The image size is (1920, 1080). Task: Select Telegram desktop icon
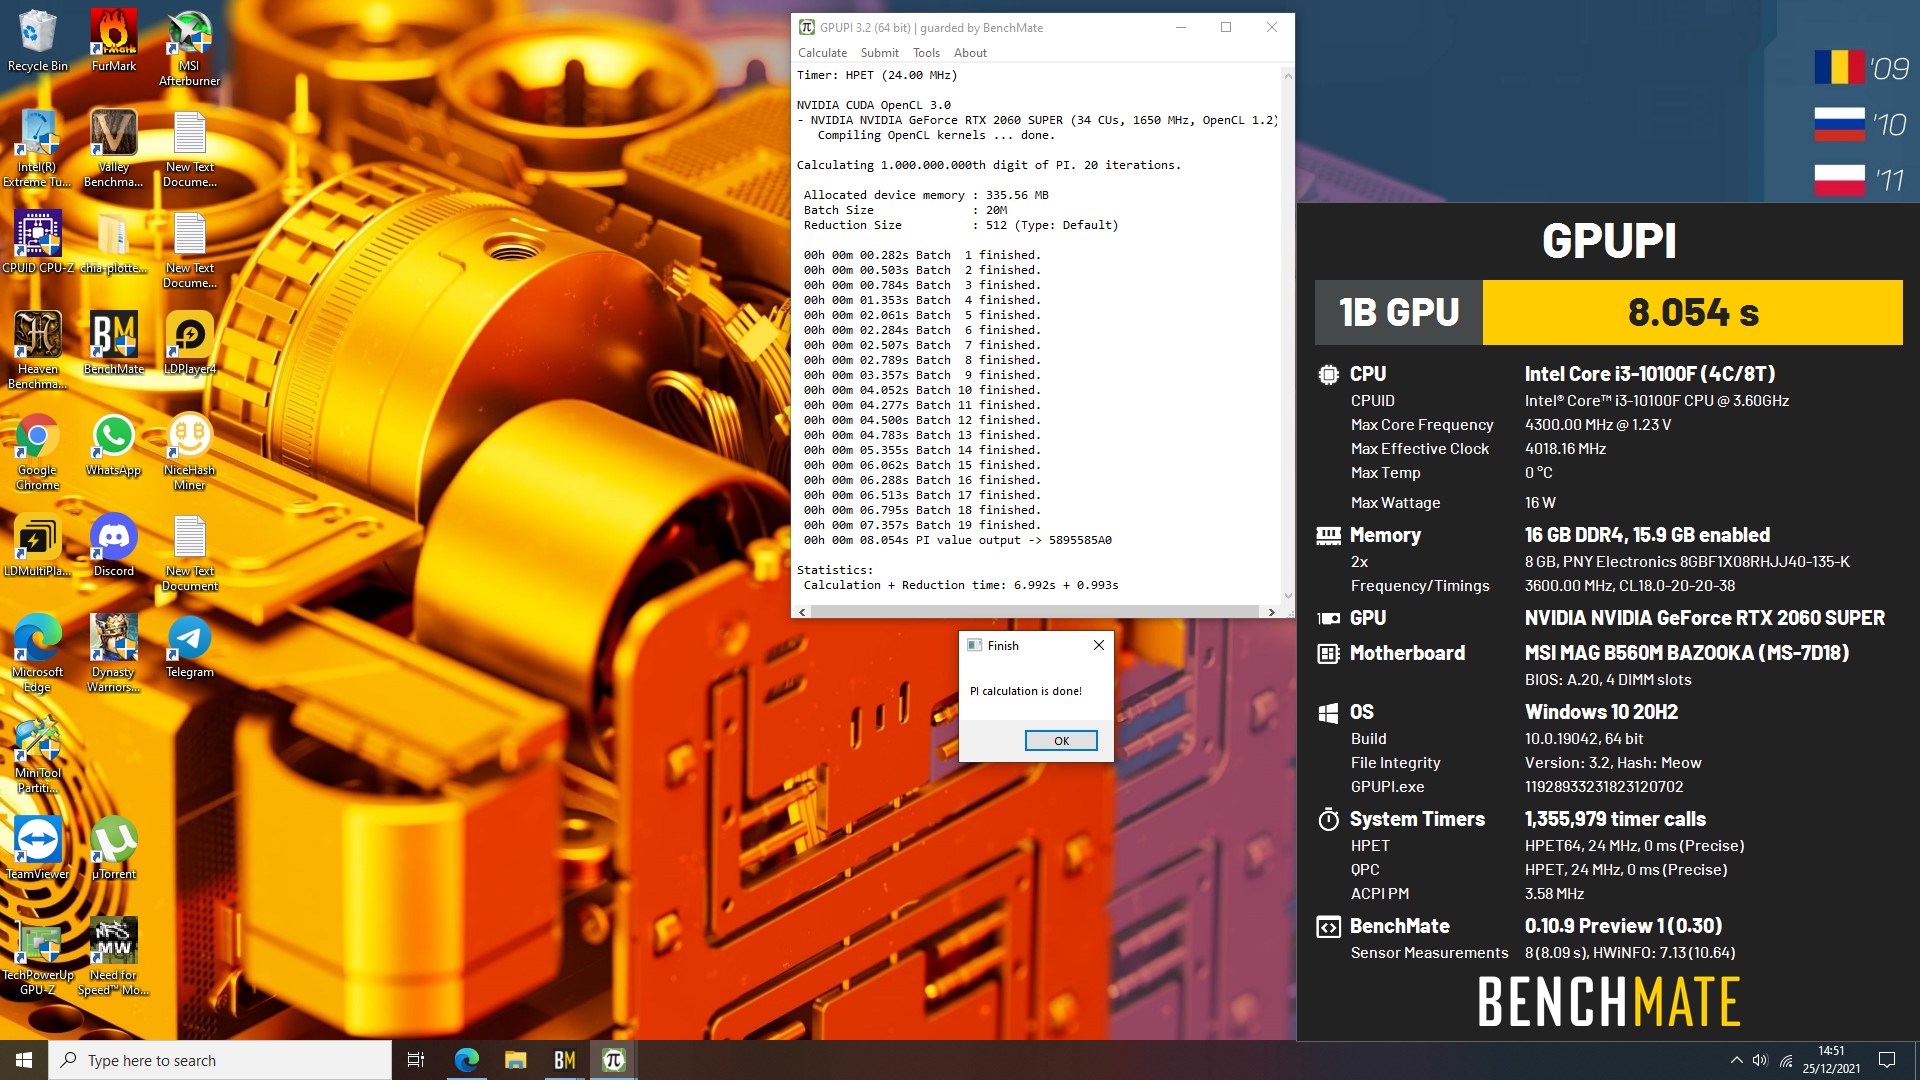tap(189, 646)
